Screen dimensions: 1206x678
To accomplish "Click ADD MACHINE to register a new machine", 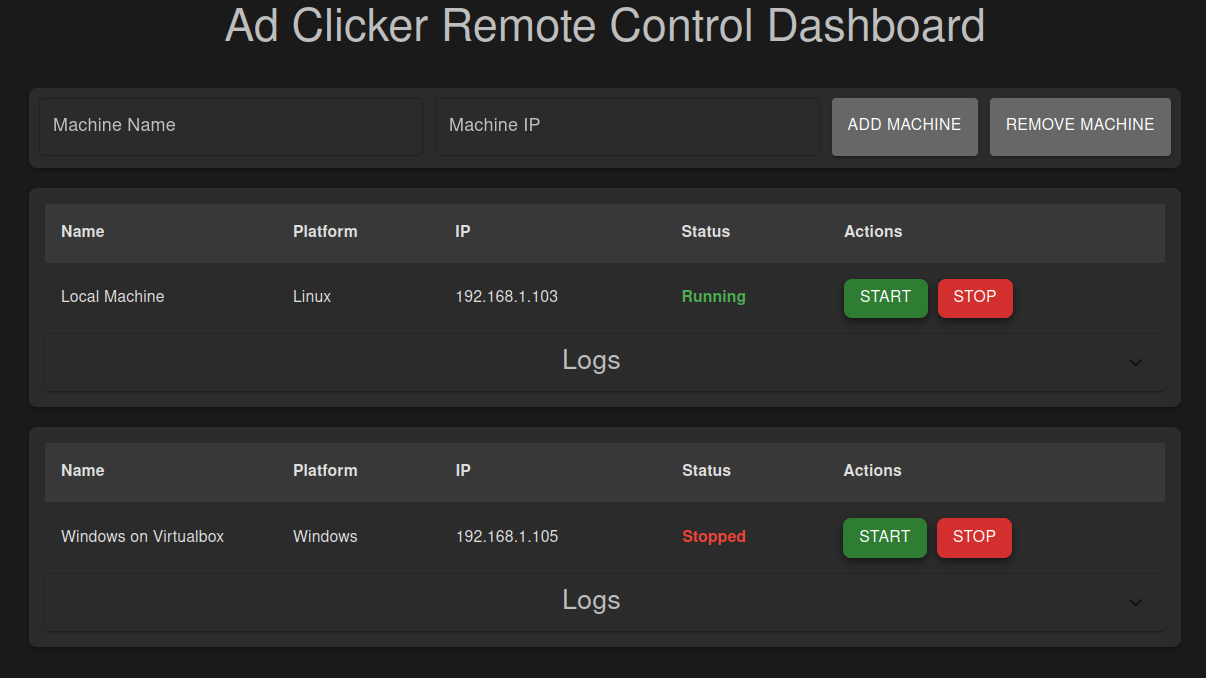I will click(904, 125).
